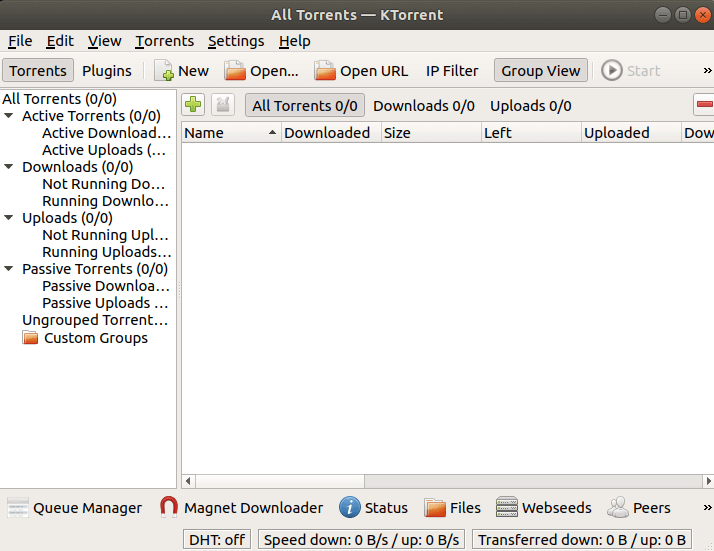Viewport: 714px width, 551px height.
Task: Select the Custom Groups folder
Action: click(x=86, y=338)
